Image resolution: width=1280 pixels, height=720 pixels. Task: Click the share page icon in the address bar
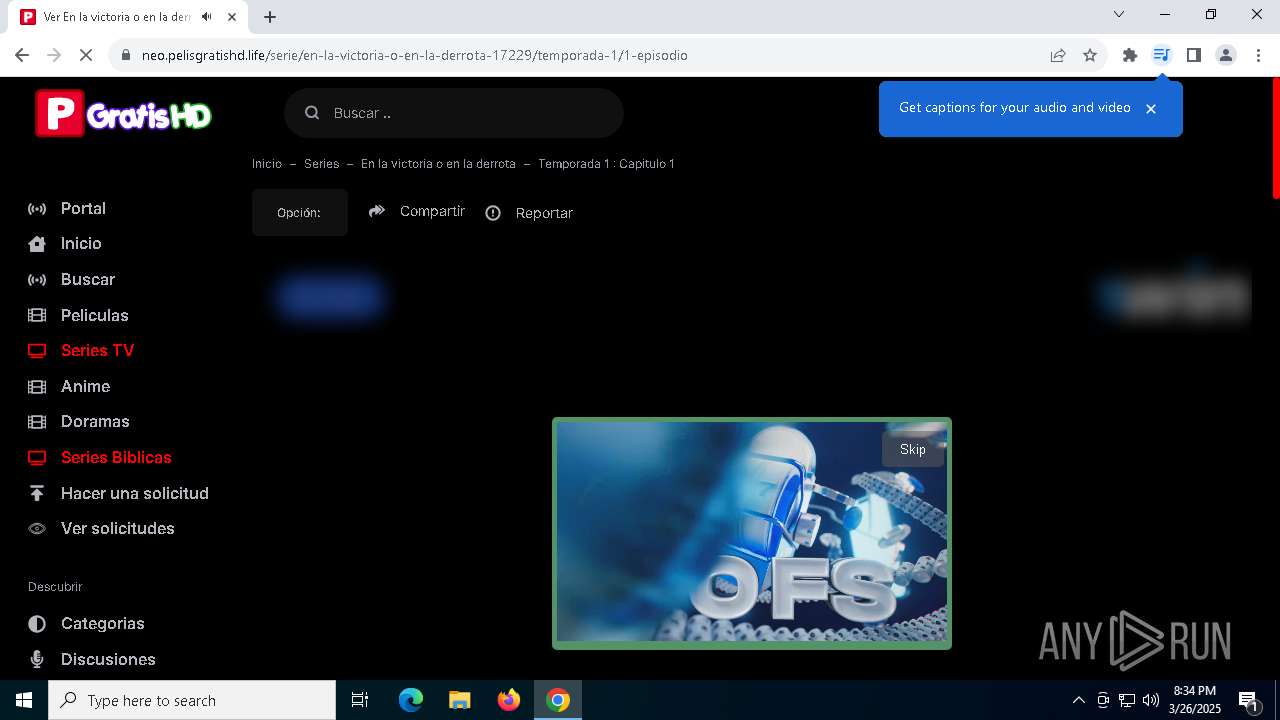tap(1058, 55)
